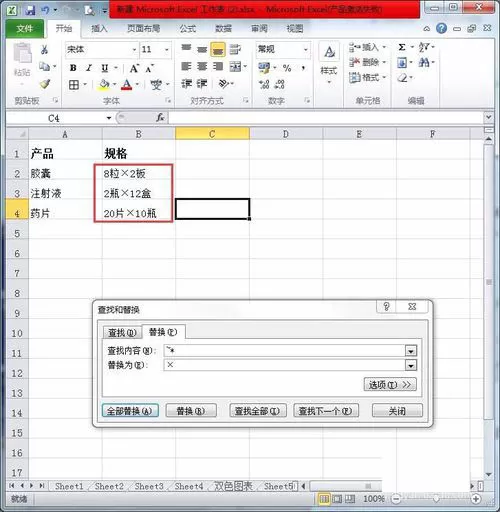Increase font size with large A
500x512 pixels.
coord(134,68)
